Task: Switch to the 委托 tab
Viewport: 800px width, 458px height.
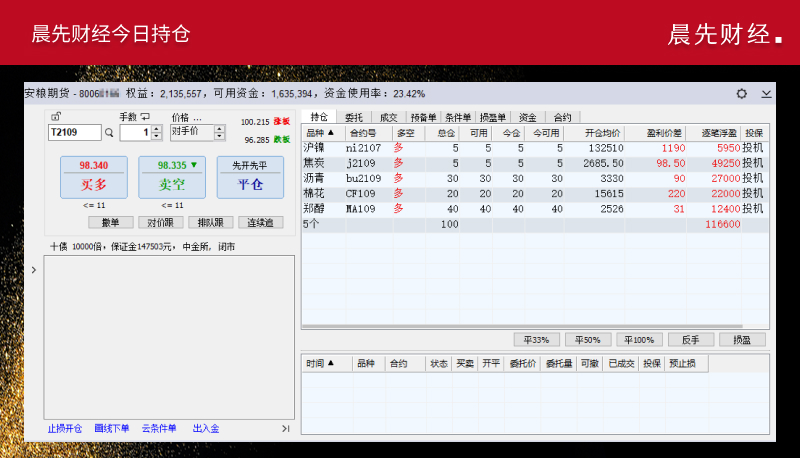Action: click(354, 117)
